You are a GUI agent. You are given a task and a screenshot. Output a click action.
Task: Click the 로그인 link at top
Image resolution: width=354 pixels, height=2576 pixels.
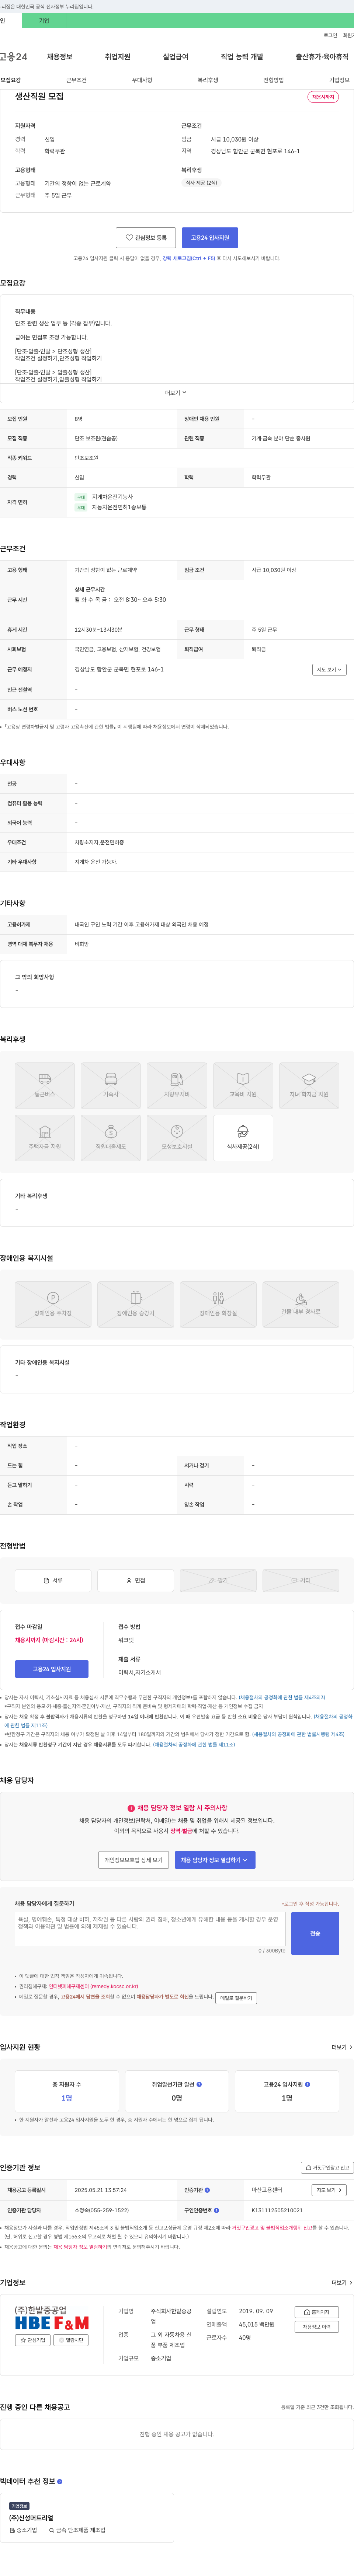[x=330, y=35]
